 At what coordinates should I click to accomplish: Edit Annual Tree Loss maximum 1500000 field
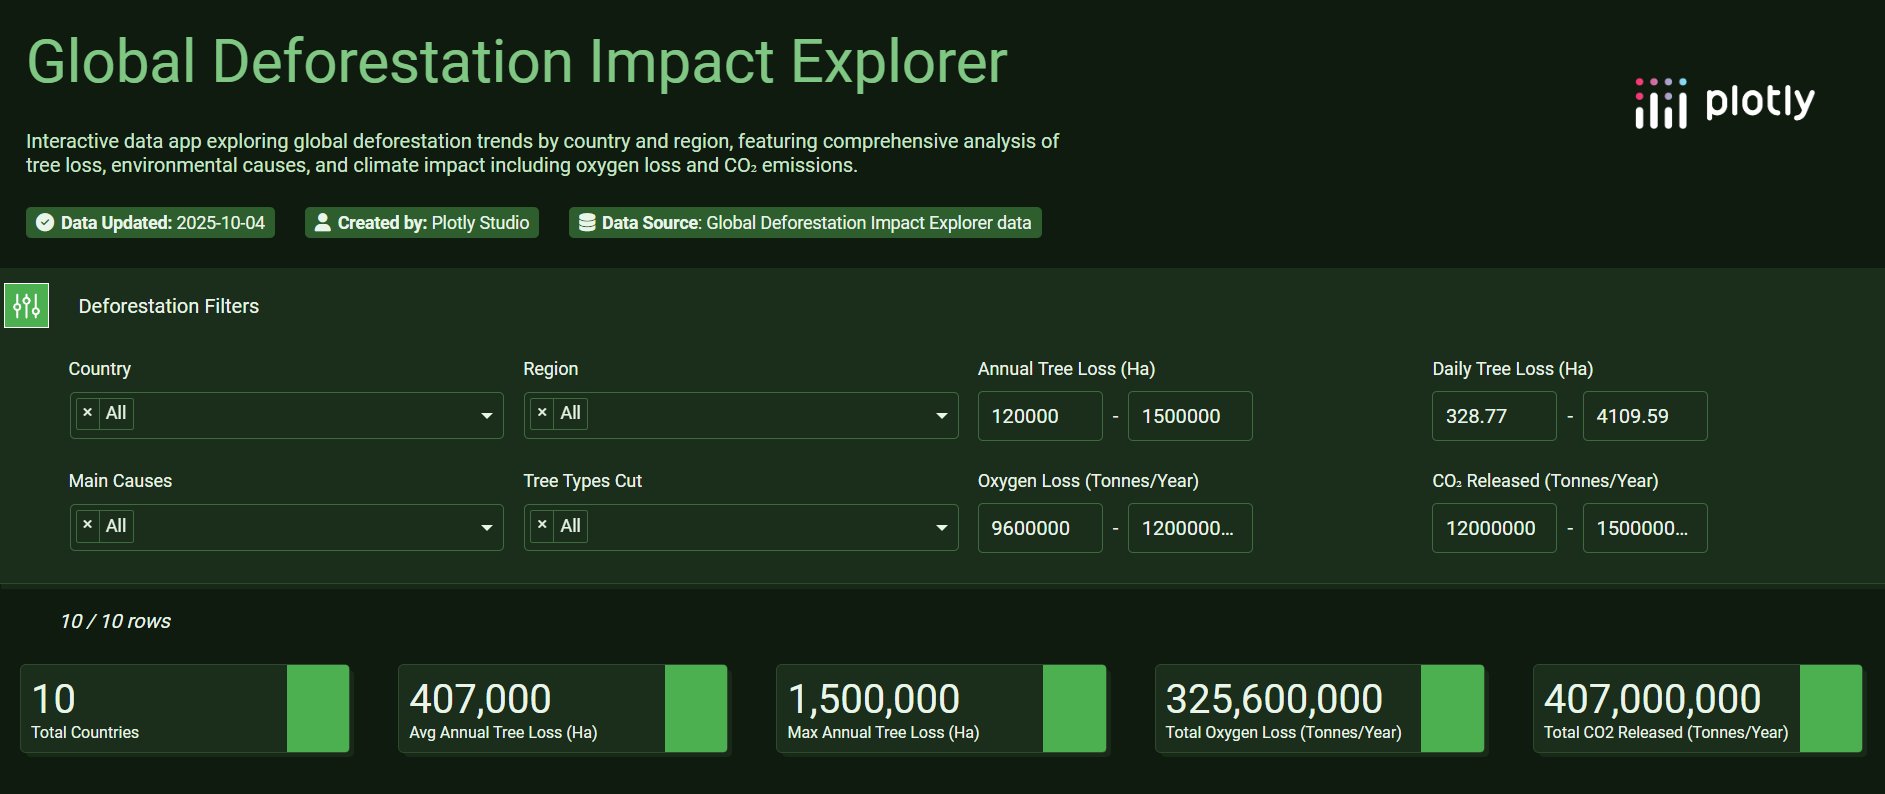(1190, 416)
